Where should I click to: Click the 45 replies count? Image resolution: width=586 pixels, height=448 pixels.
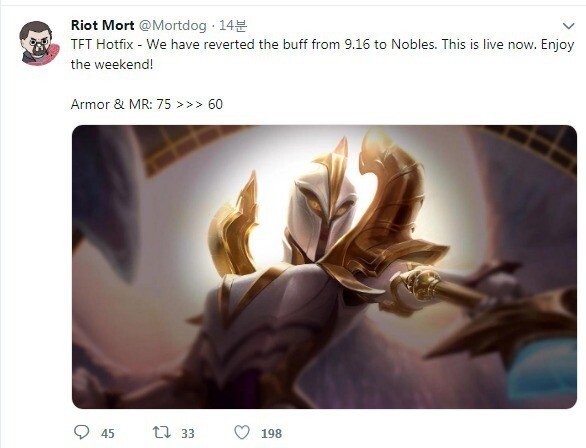[108, 433]
